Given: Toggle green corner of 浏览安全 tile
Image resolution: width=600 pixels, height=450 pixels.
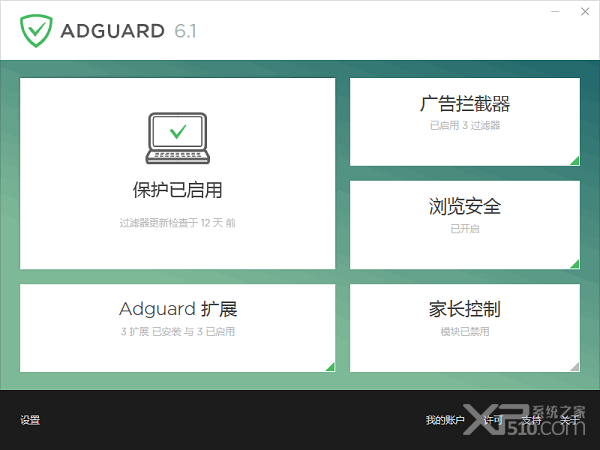Looking at the screenshot, I should (575, 264).
